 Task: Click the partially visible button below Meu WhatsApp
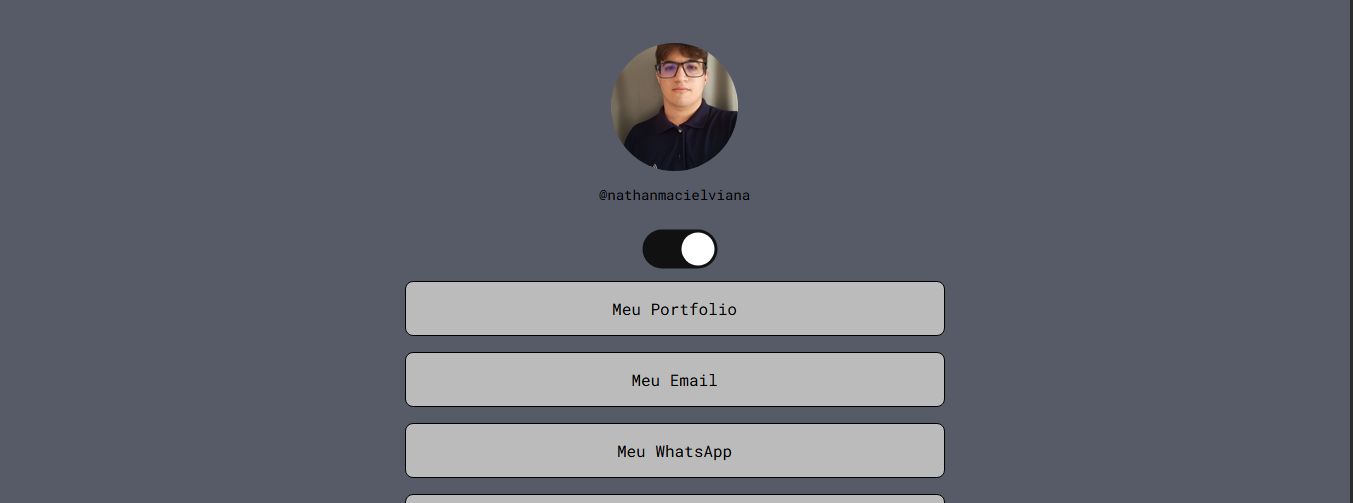[x=674, y=498]
